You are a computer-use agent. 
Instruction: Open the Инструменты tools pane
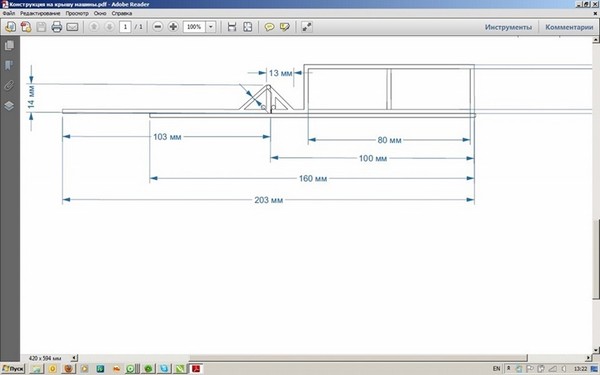[x=508, y=27]
